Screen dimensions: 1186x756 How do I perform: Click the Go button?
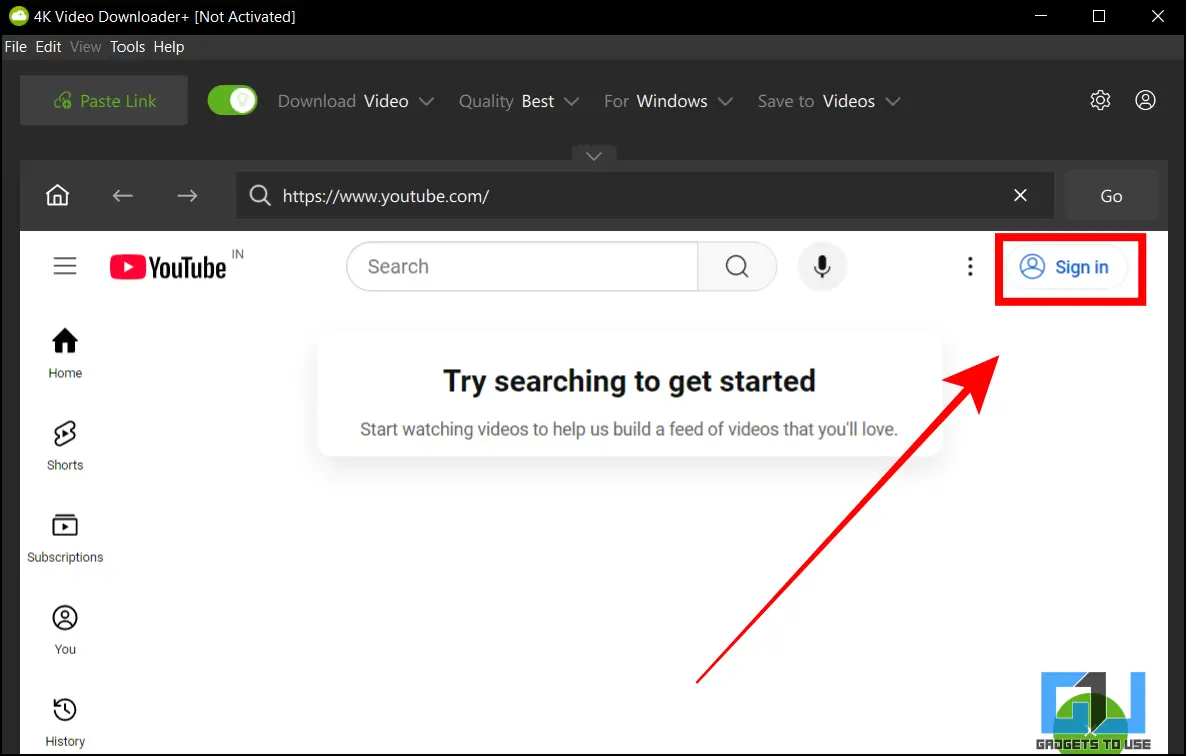coord(1111,196)
